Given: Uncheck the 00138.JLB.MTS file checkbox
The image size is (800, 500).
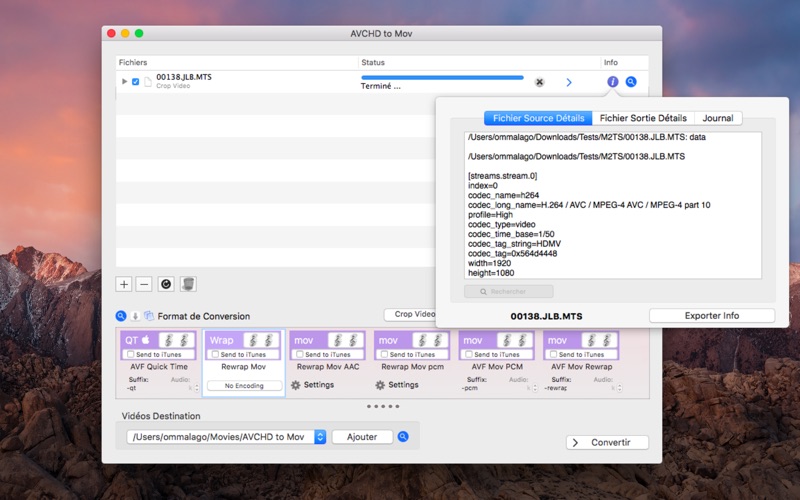Looking at the screenshot, I should 135,82.
